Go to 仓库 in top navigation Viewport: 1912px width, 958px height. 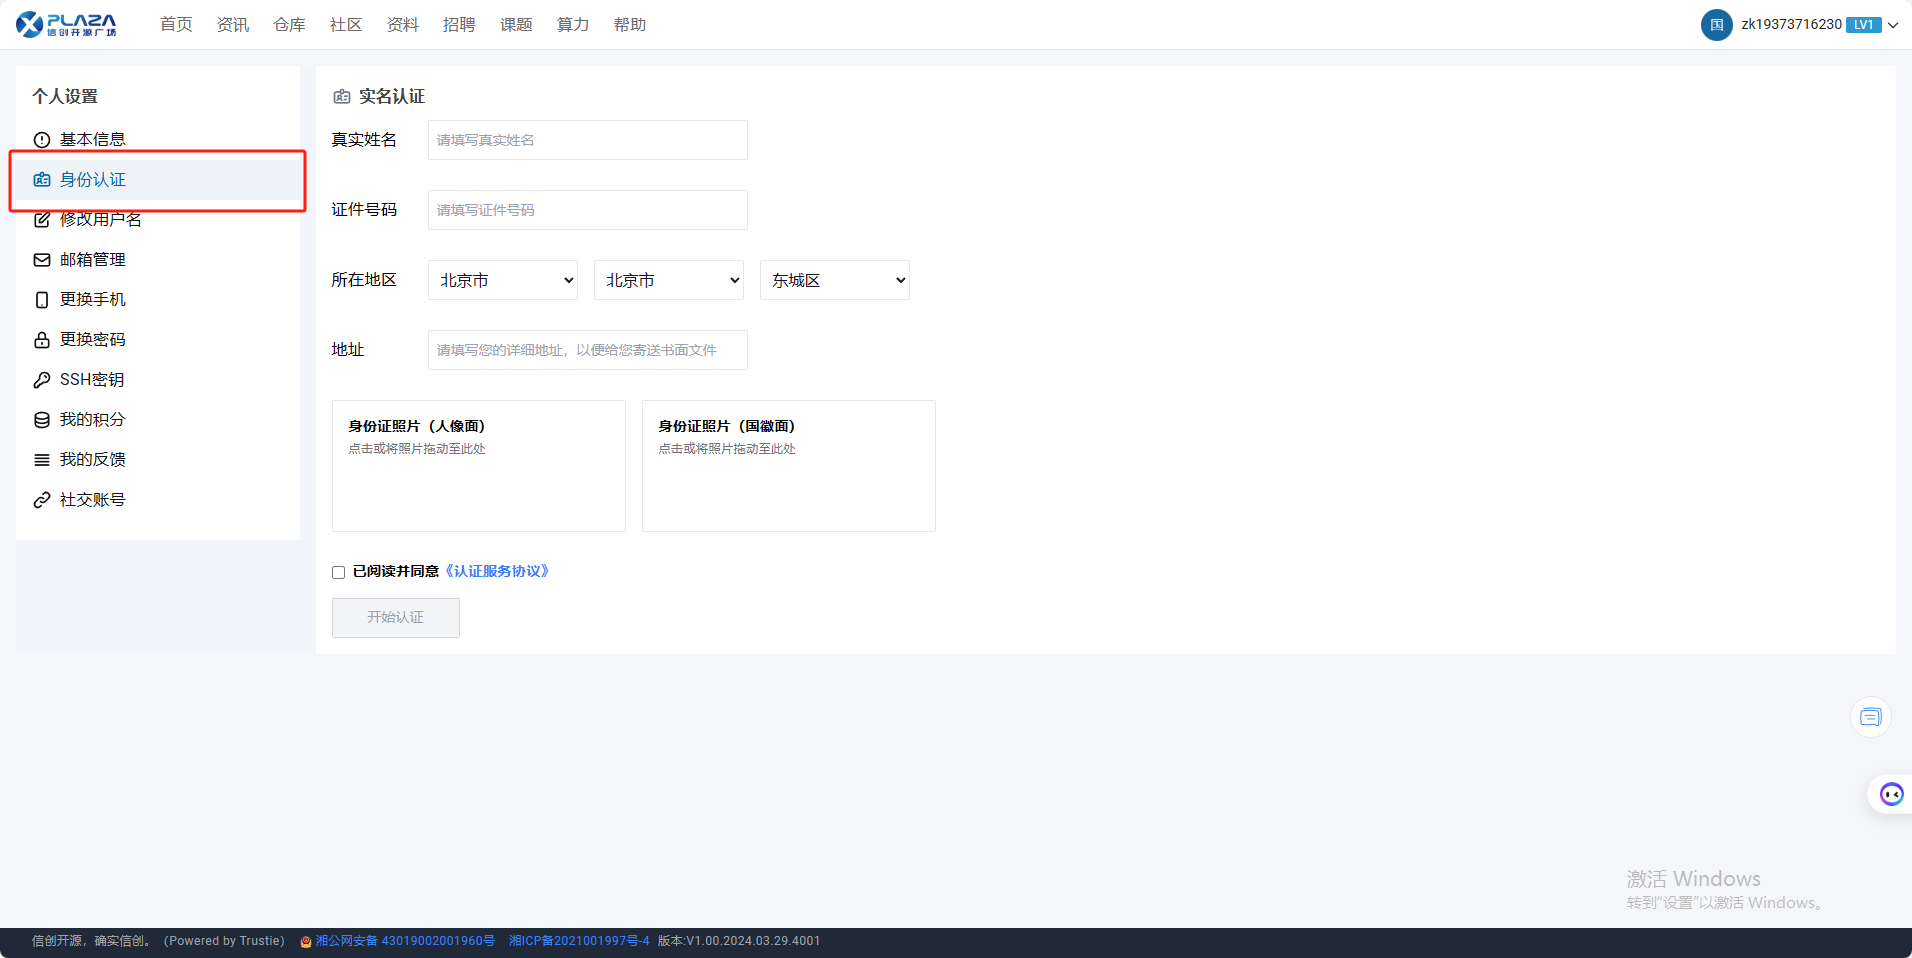[289, 25]
